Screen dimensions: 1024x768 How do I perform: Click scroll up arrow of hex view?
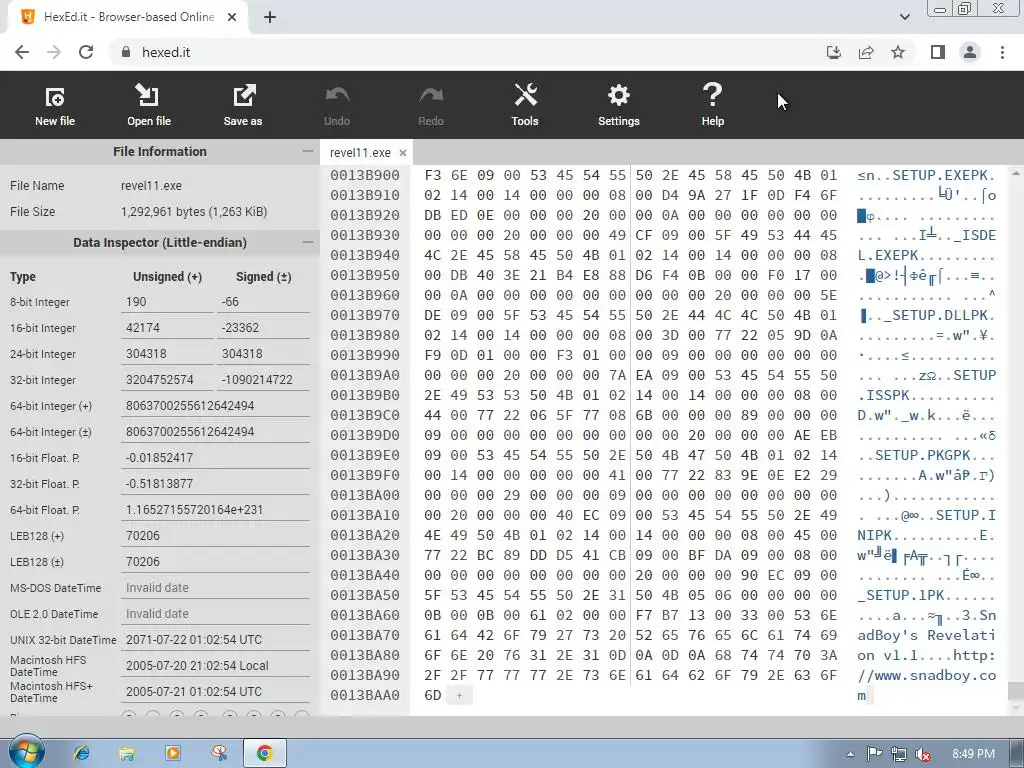click(x=1015, y=173)
